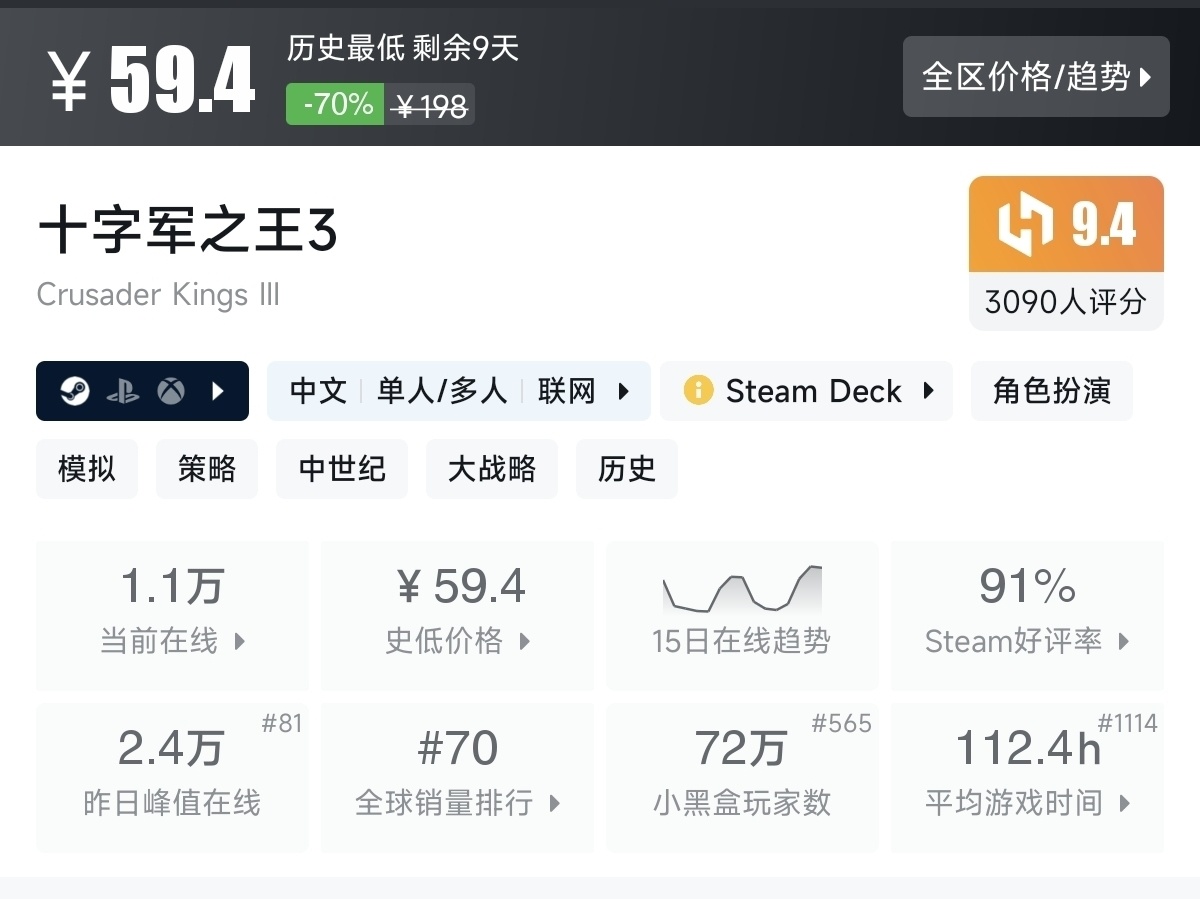
Task: Select the 模拟 genre tag
Action: click(87, 469)
